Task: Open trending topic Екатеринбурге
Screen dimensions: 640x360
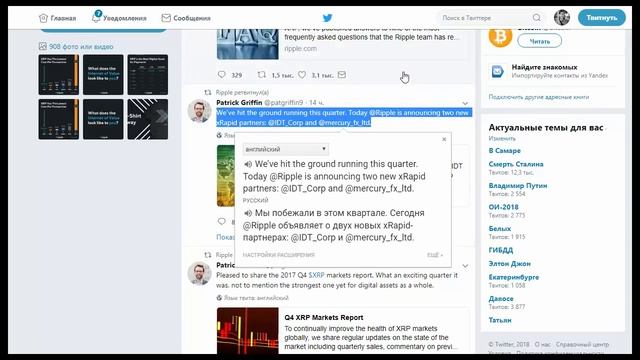Action: (x=514, y=277)
